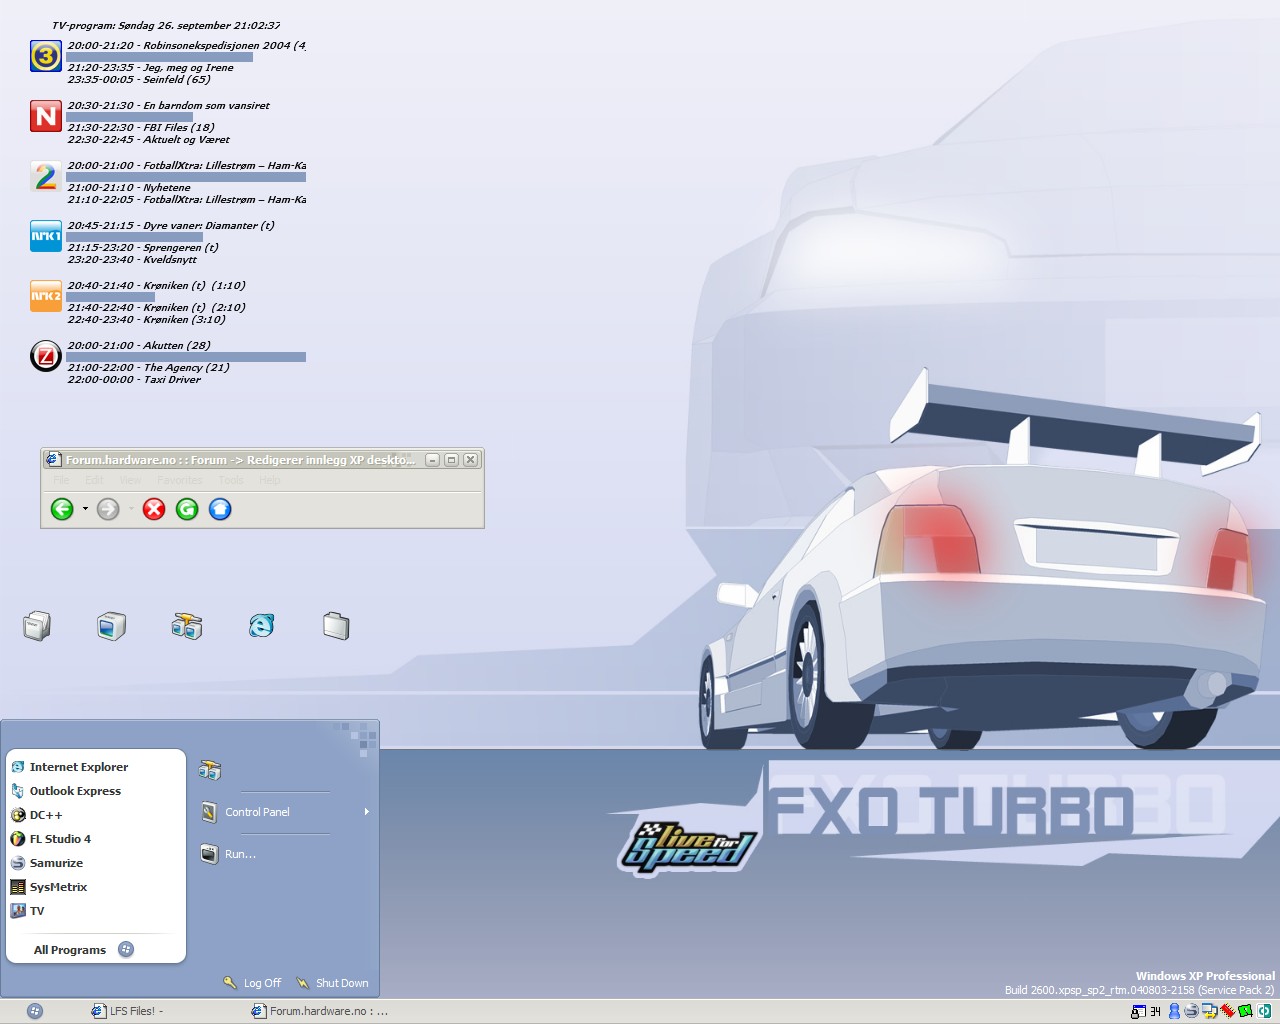The image size is (1280, 1024).
Task: Open the Edit menu in browser
Action: pos(94,480)
